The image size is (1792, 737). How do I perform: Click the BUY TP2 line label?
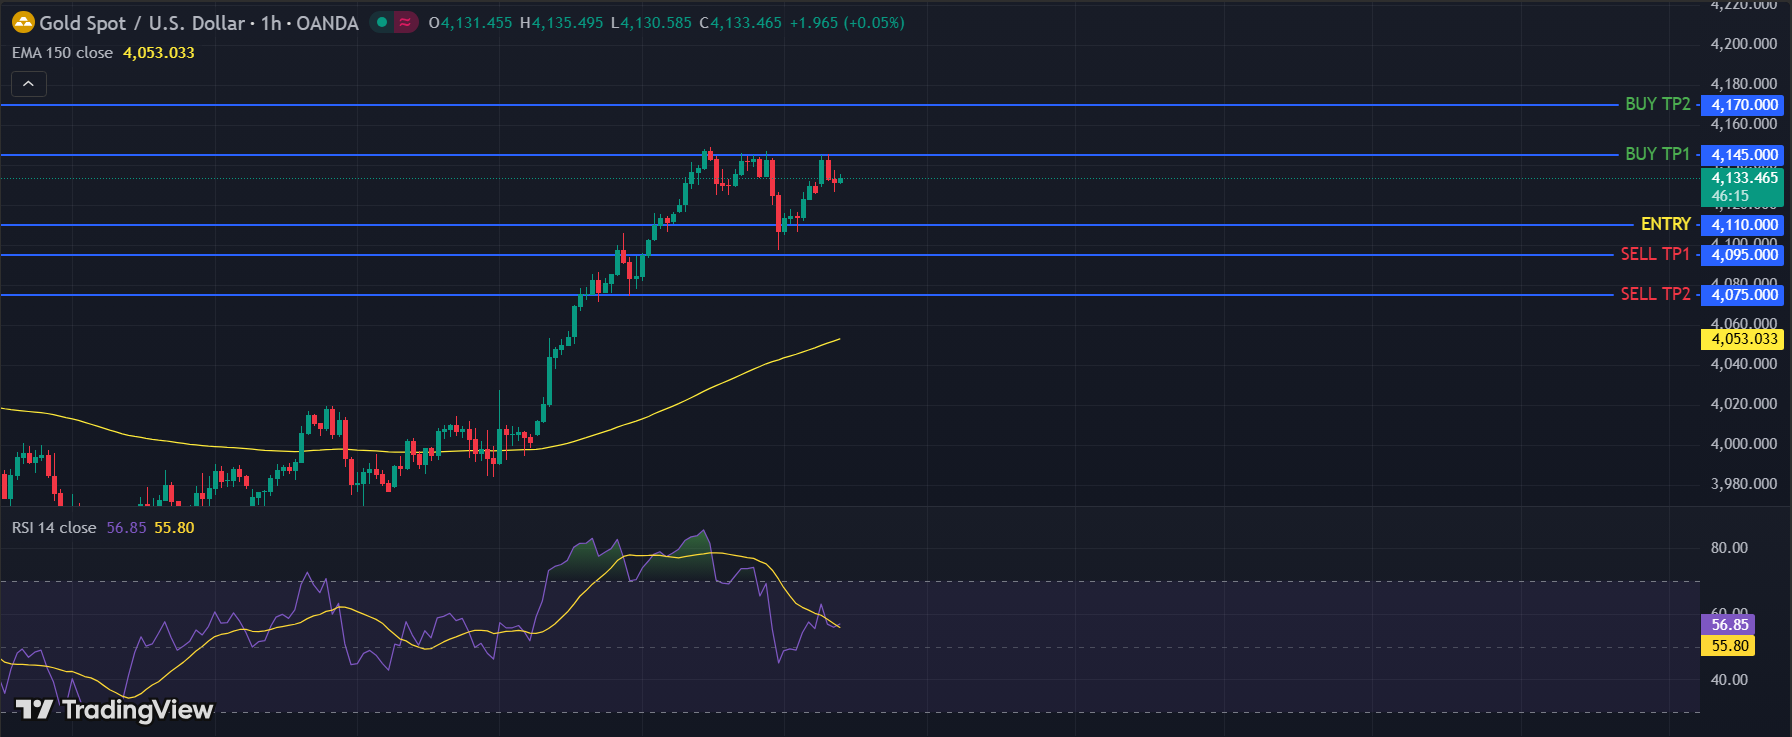[x=1657, y=104]
